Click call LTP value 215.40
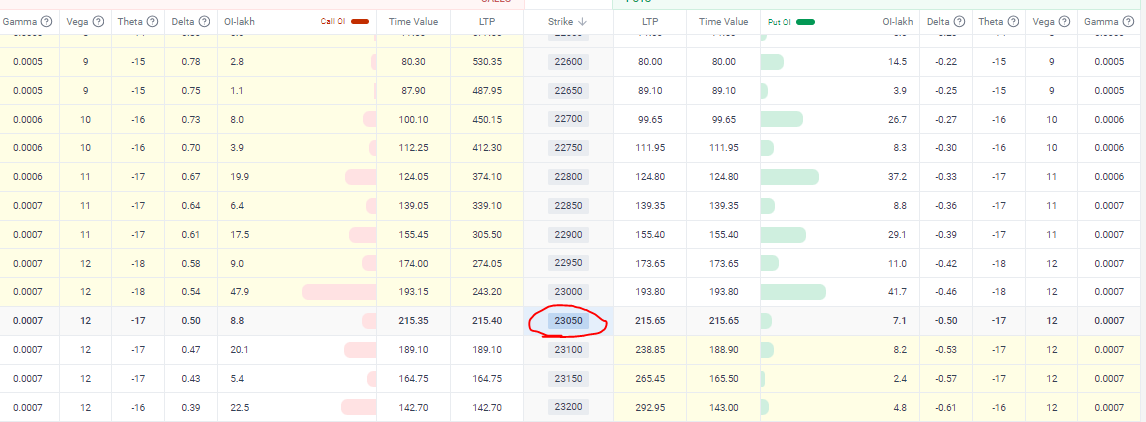Image resolution: width=1146 pixels, height=422 pixels. (487, 321)
